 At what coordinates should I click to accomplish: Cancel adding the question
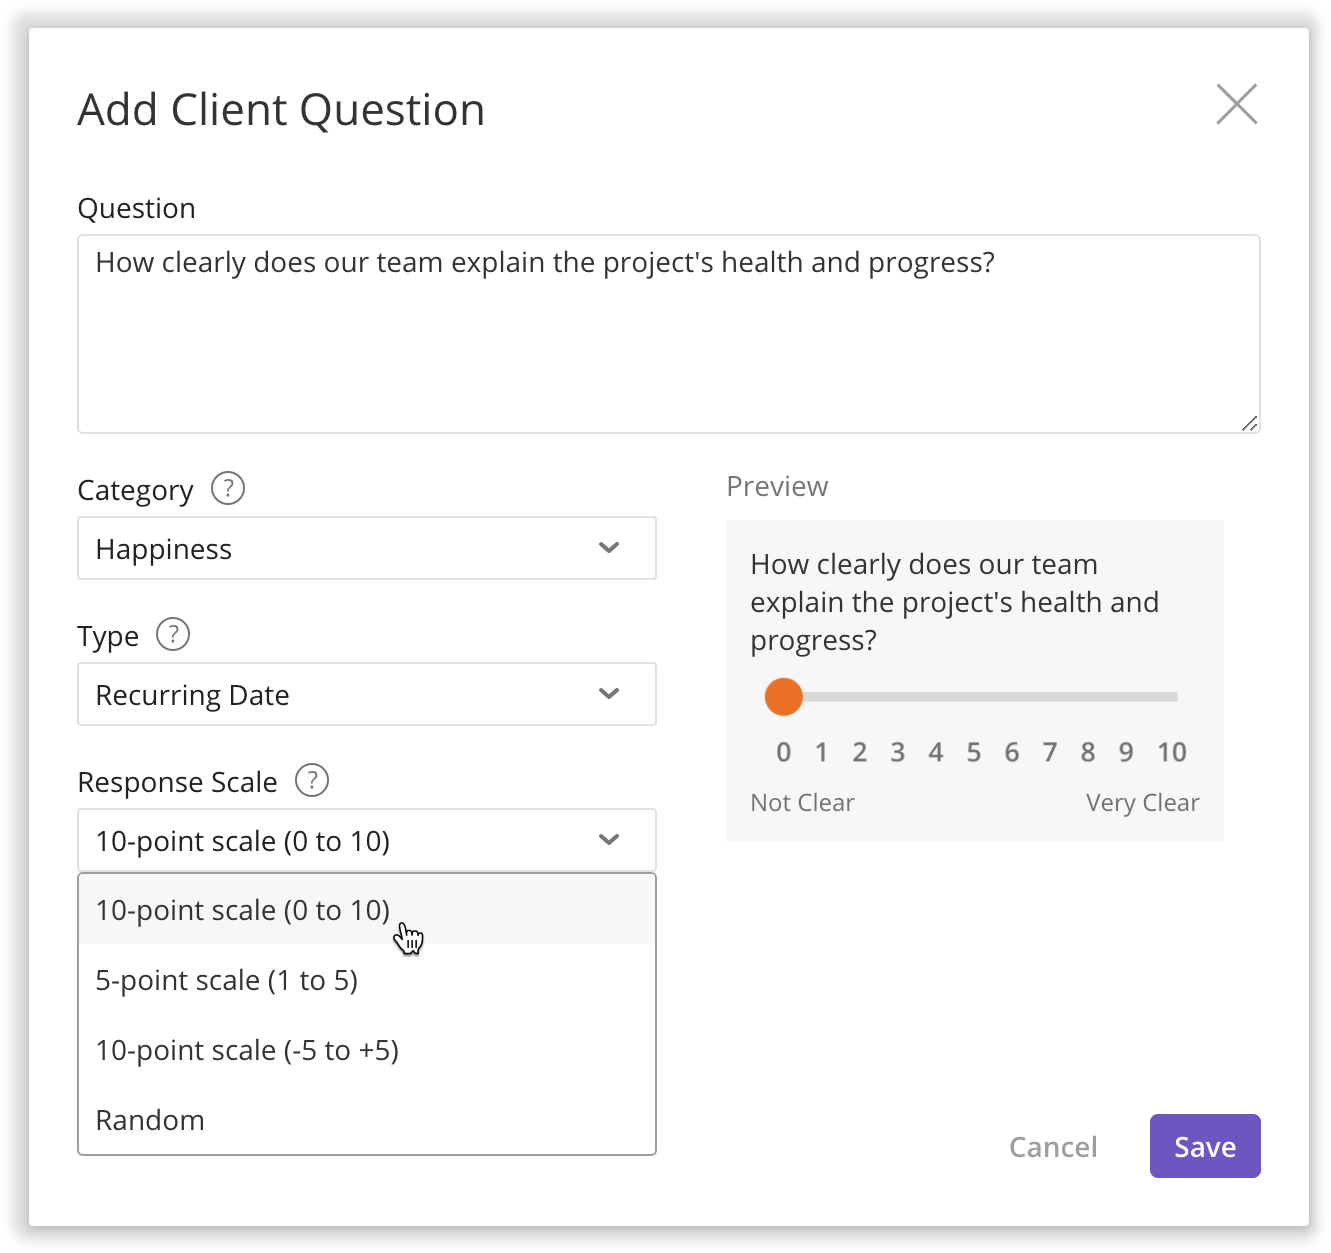click(x=1053, y=1146)
